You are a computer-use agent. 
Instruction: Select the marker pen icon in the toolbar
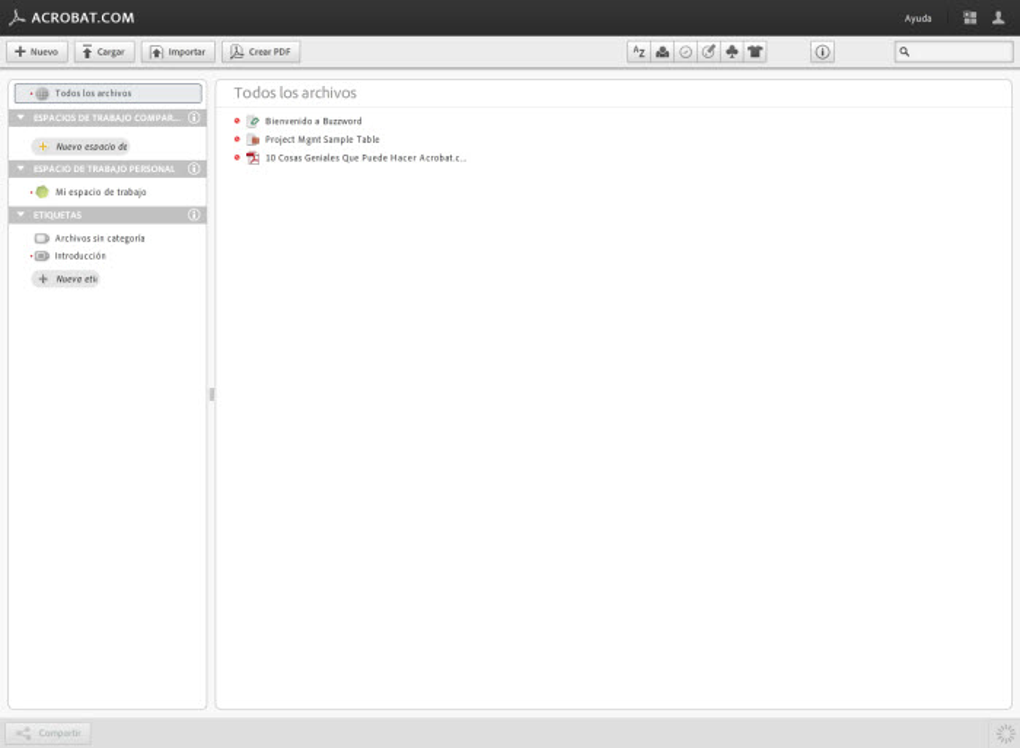709,51
